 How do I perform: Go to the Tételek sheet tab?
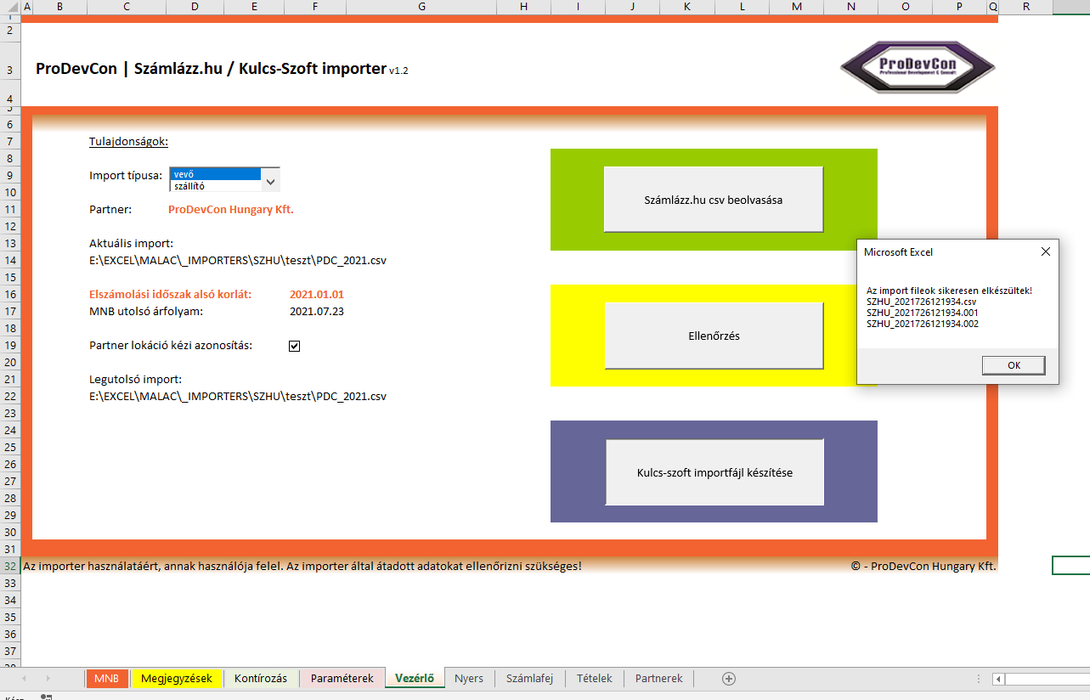[594, 678]
